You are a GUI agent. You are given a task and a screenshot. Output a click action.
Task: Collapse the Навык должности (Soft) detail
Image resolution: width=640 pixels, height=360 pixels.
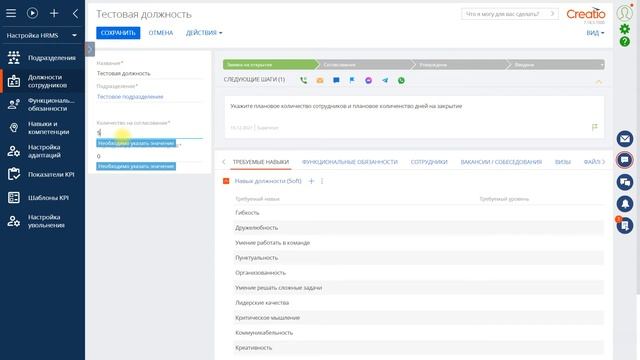coord(226,181)
